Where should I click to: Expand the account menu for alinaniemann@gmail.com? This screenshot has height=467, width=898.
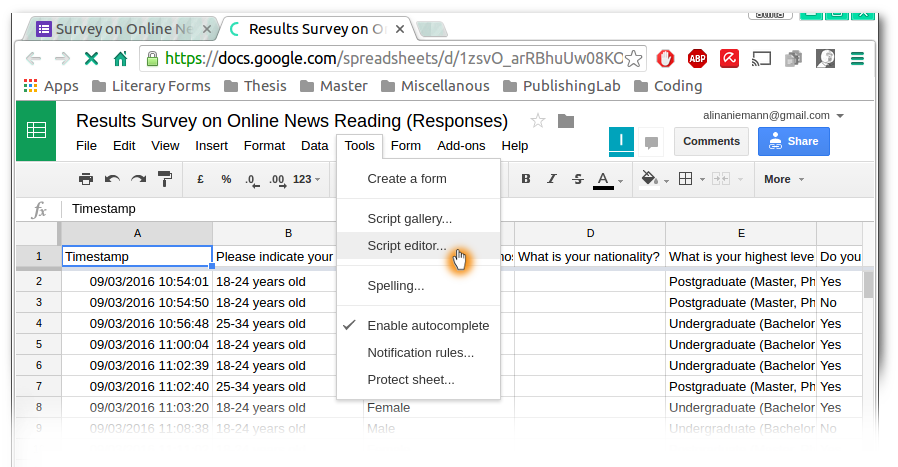tap(840, 116)
